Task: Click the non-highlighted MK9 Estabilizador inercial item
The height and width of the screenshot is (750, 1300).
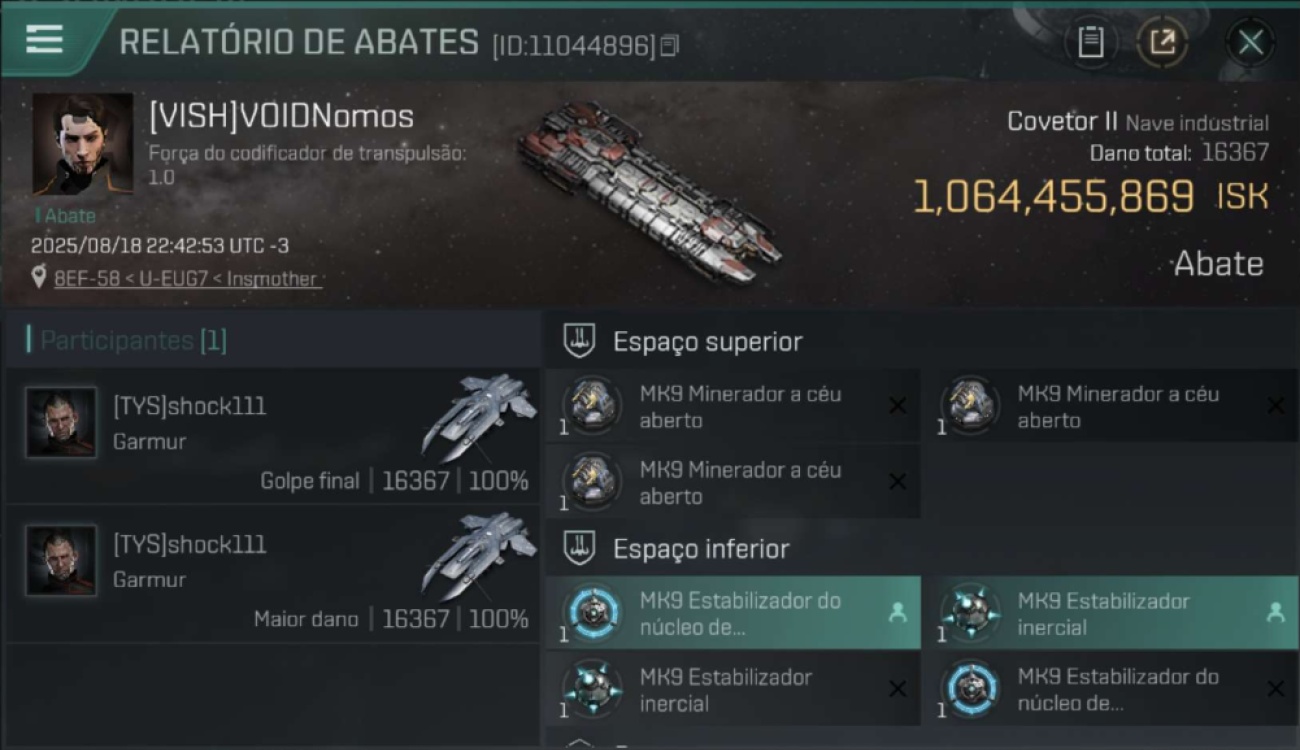Action: [x=733, y=689]
